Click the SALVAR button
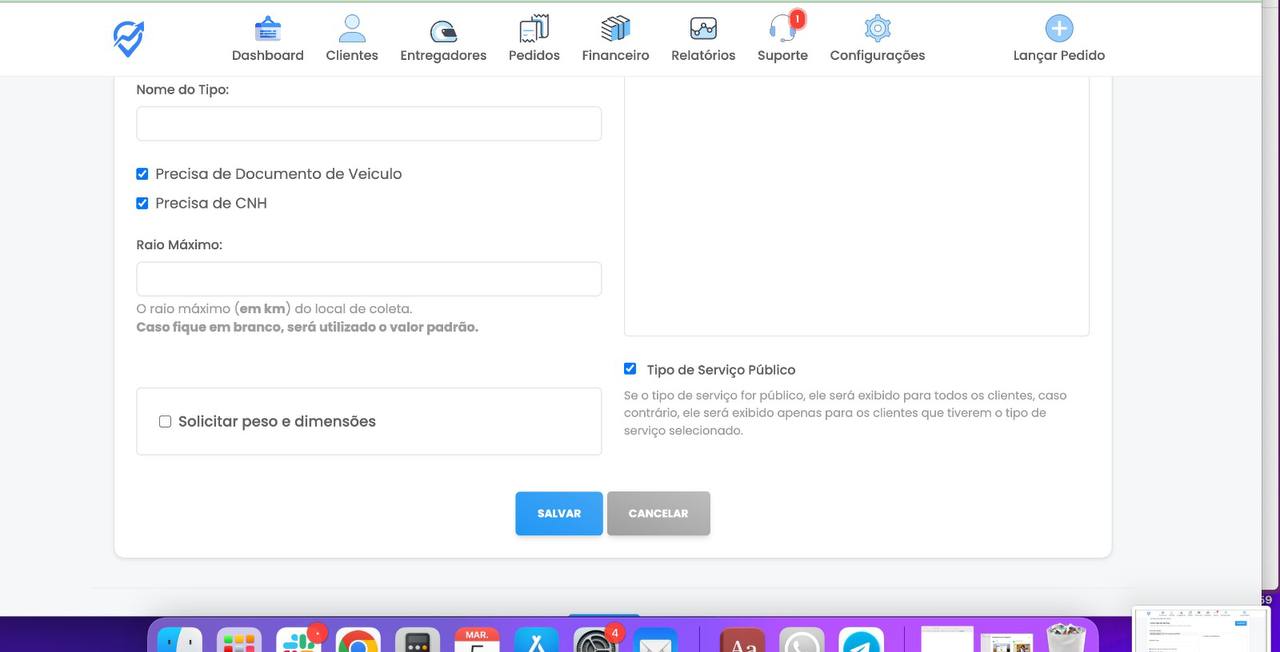Screen dimensions: 1280x652 click(x=559, y=513)
